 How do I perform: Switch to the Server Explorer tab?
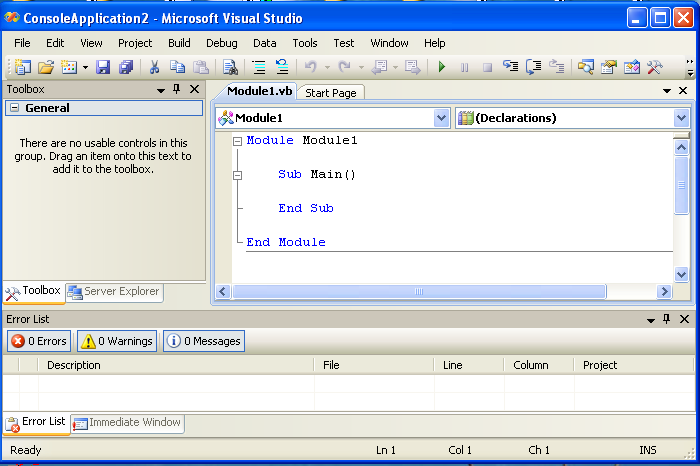114,292
